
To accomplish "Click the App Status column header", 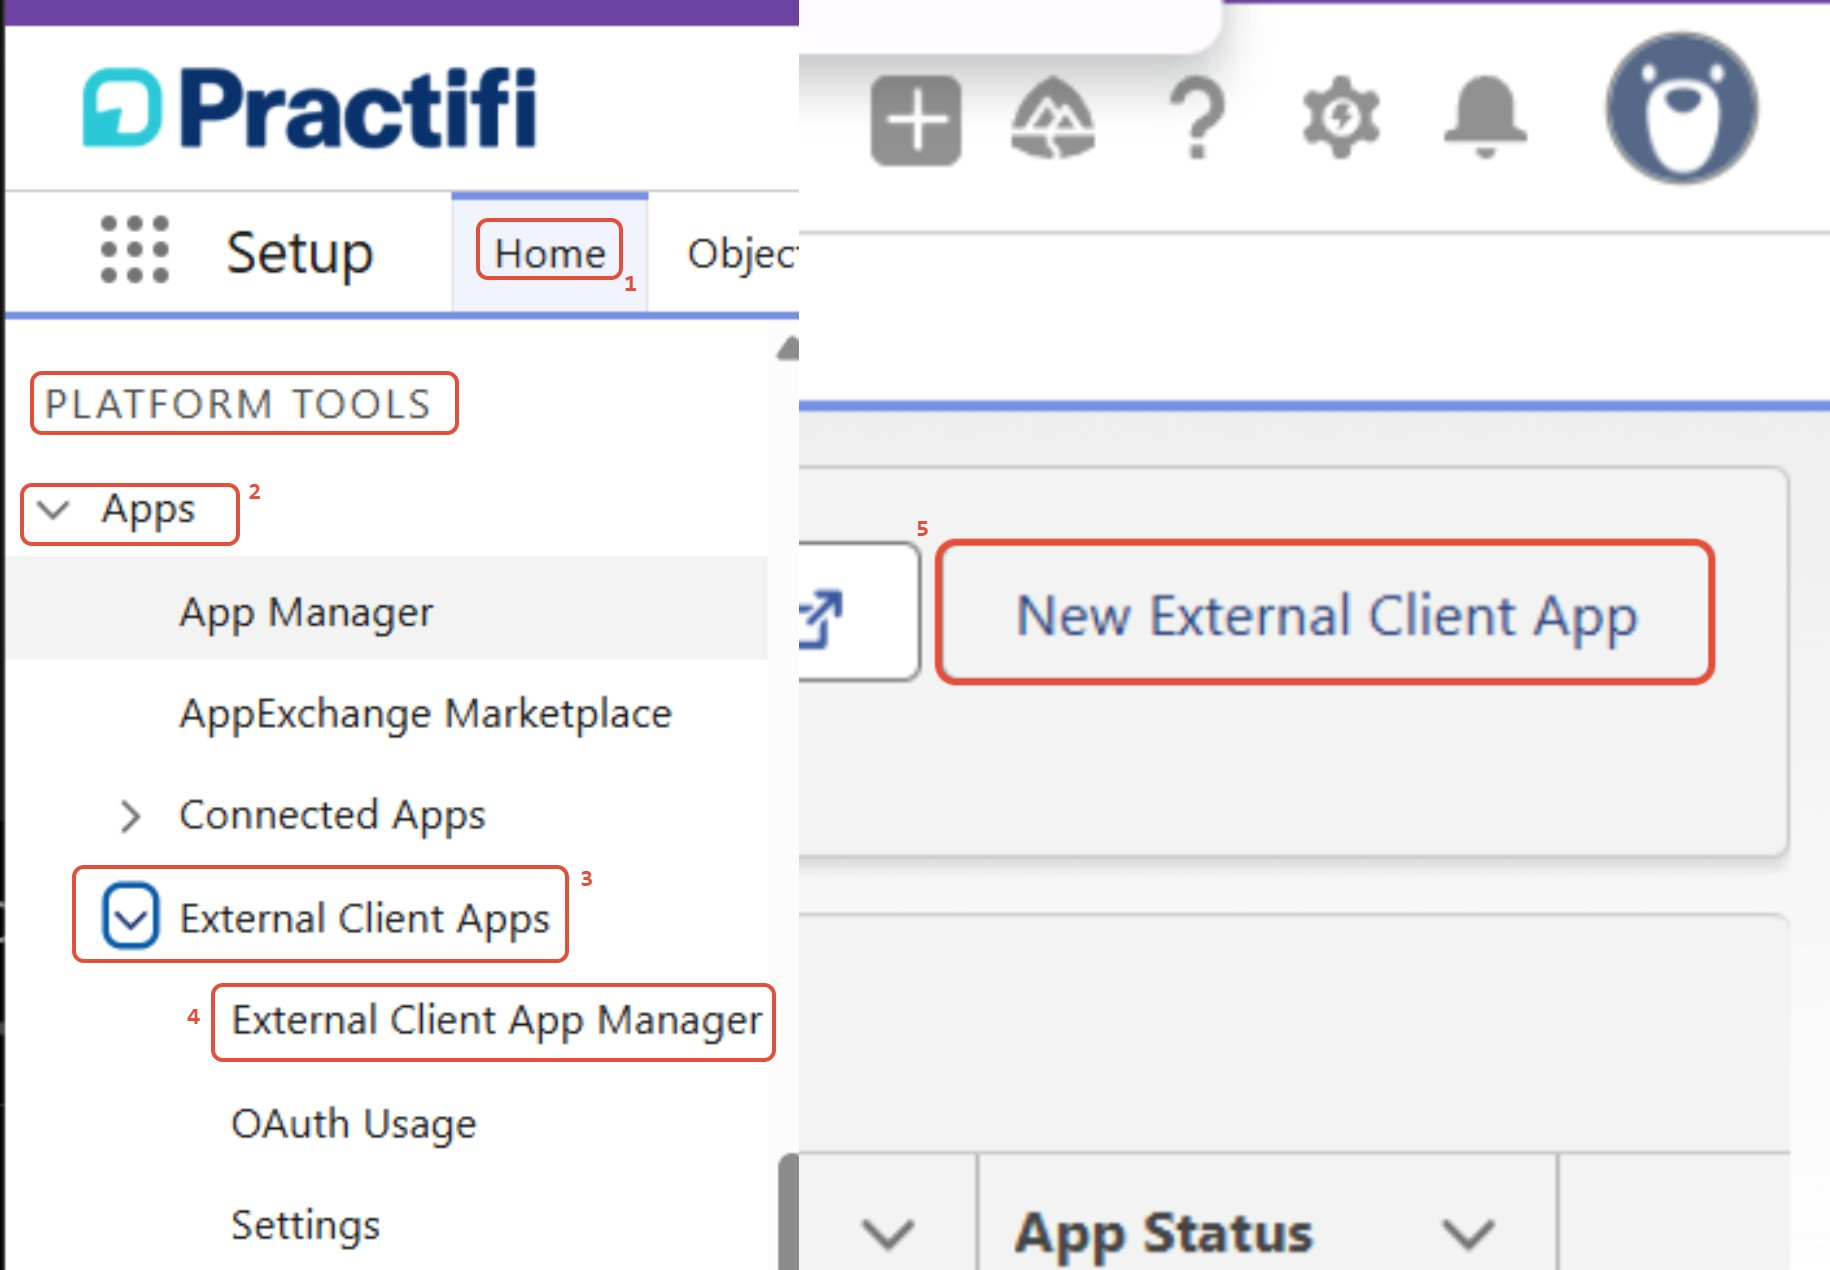I will [x=1164, y=1233].
